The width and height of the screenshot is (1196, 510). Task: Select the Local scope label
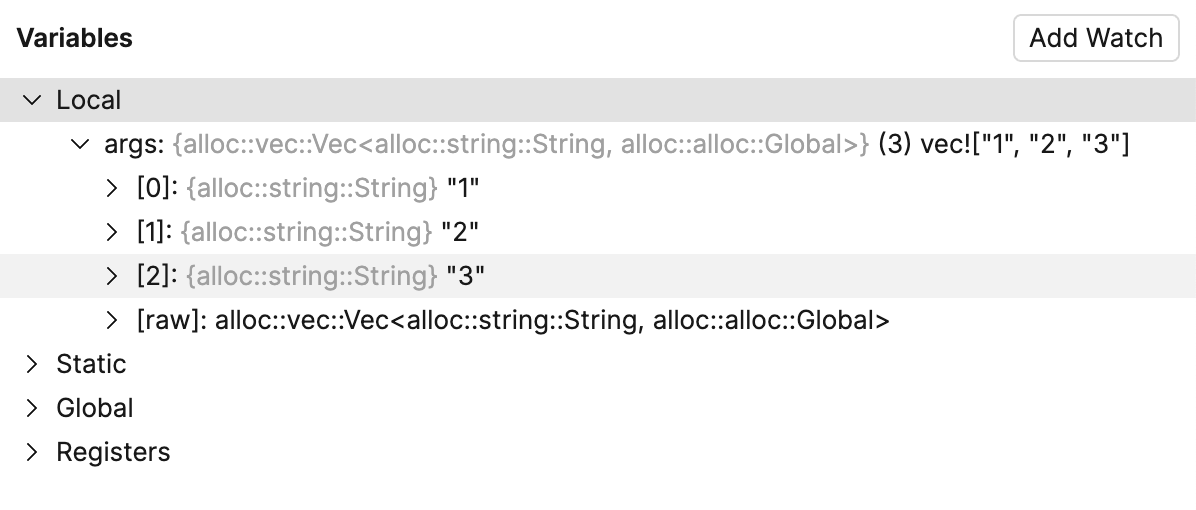89,100
